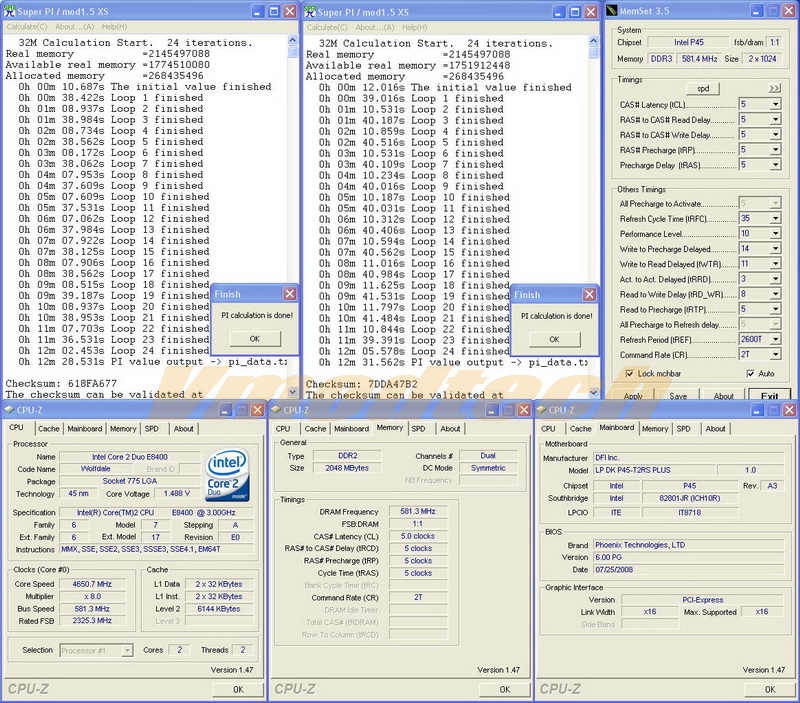Open the Refresh Cycle Time (tRFC) dropdown
Image resolution: width=800 pixels, height=703 pixels.
(776, 218)
